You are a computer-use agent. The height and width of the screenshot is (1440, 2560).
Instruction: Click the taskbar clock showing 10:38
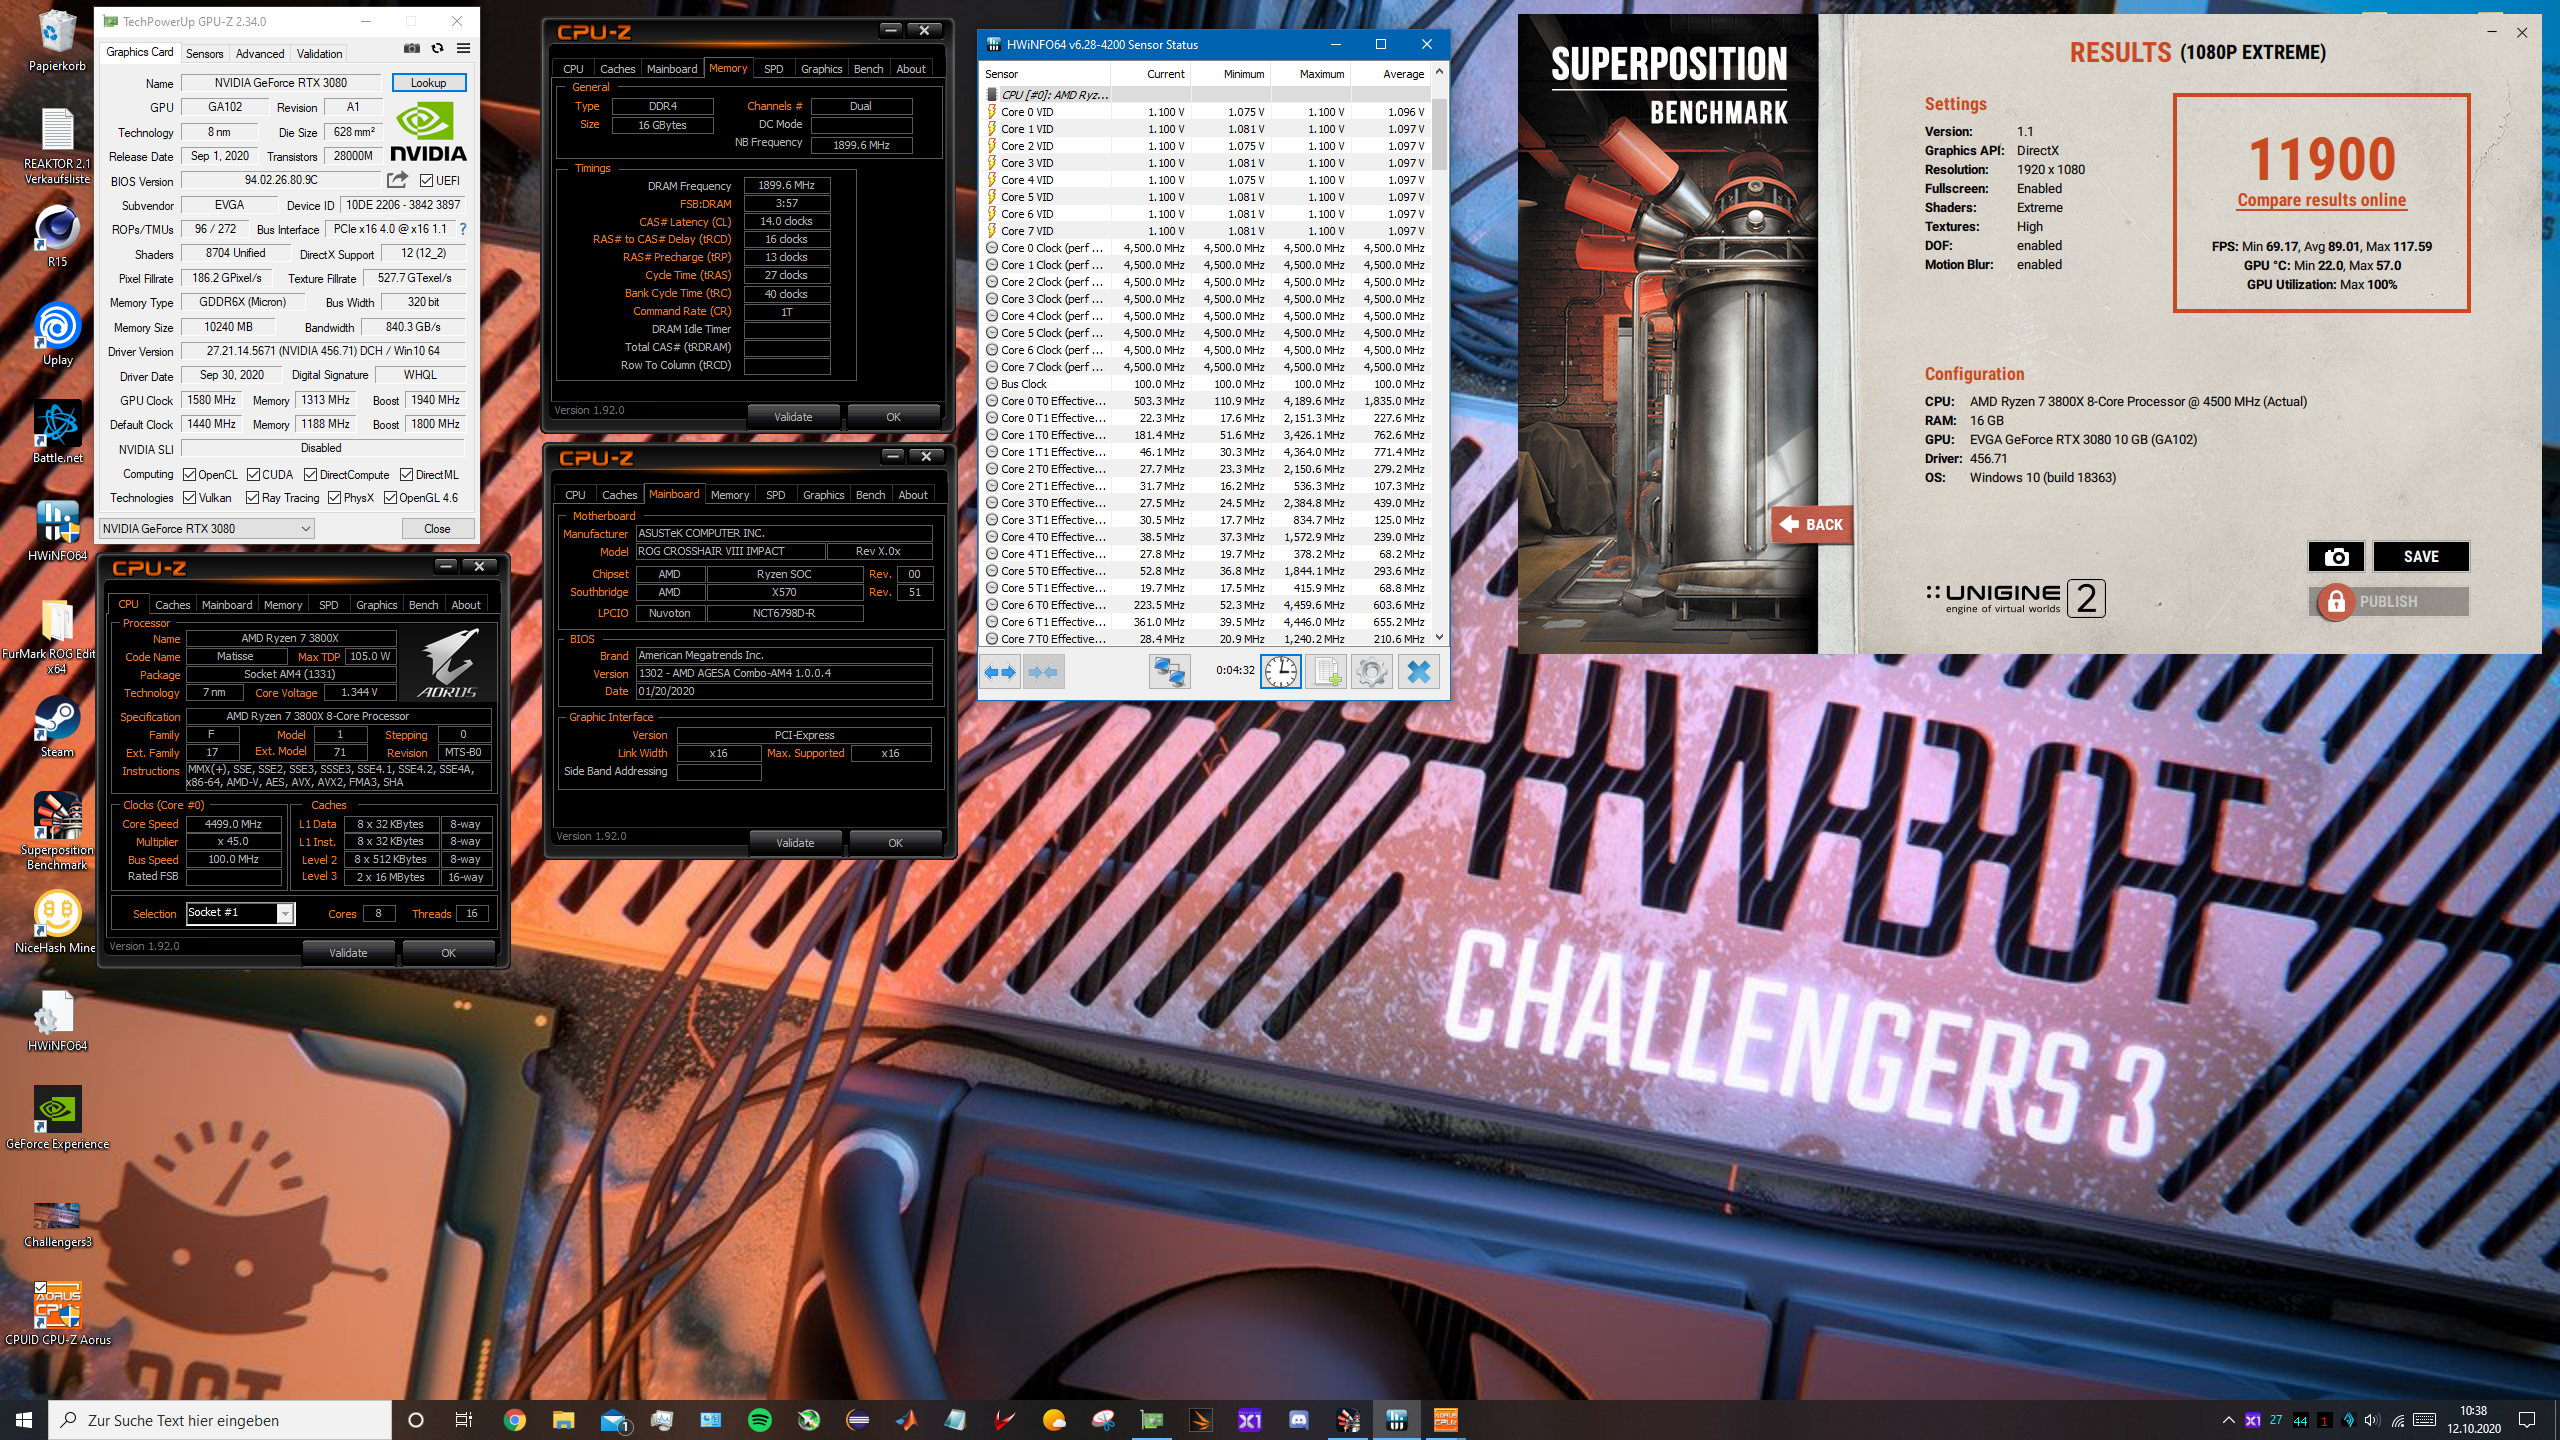point(2474,1420)
